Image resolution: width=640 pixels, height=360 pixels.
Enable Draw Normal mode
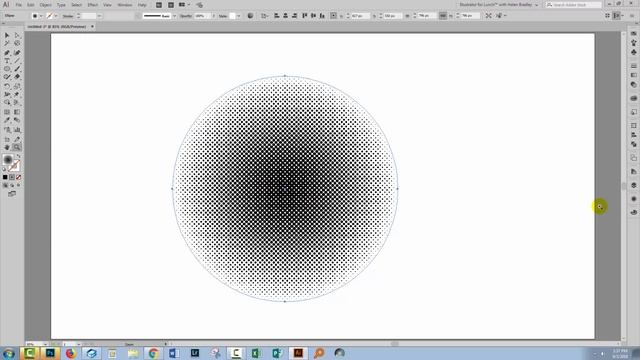5,185
